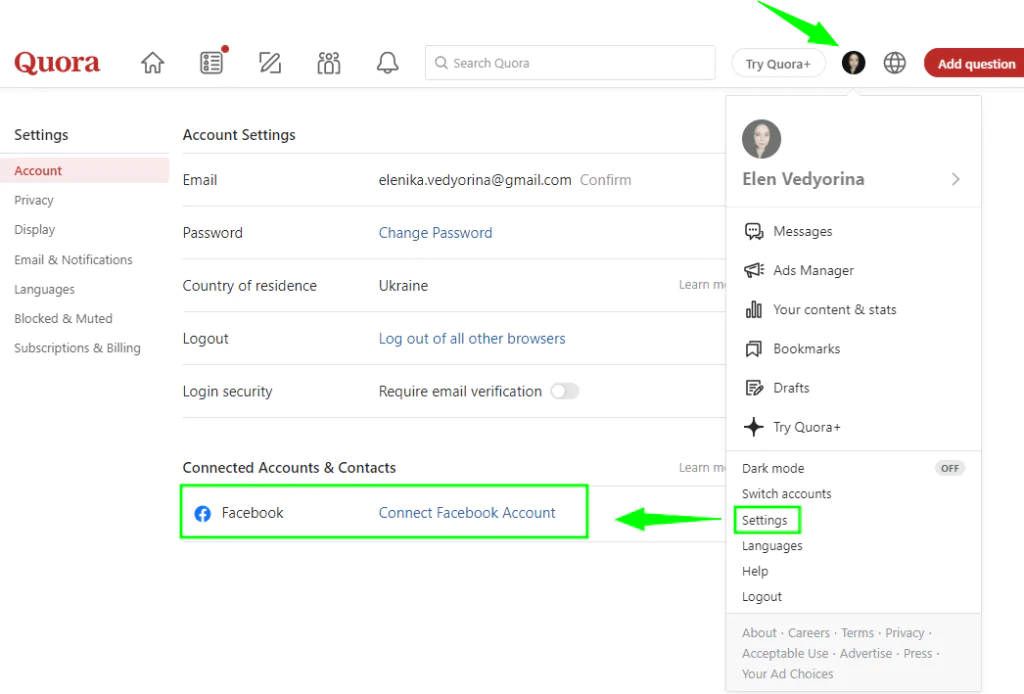
Task: Click the Ads Manager megaphone icon
Action: pyautogui.click(x=754, y=270)
